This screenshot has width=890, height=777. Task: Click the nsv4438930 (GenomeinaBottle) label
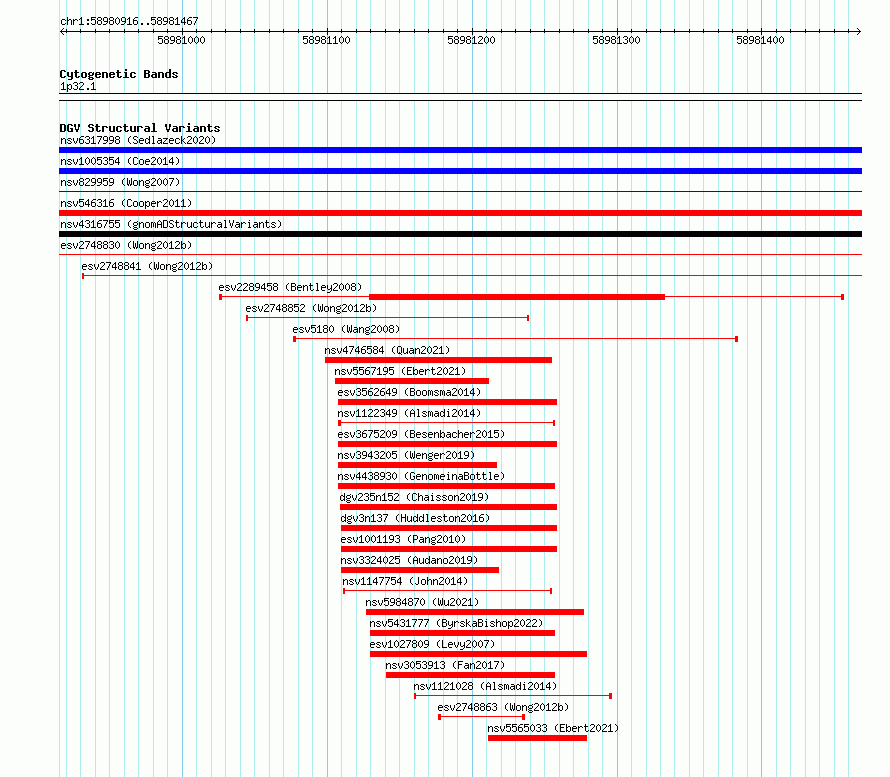[421, 476]
